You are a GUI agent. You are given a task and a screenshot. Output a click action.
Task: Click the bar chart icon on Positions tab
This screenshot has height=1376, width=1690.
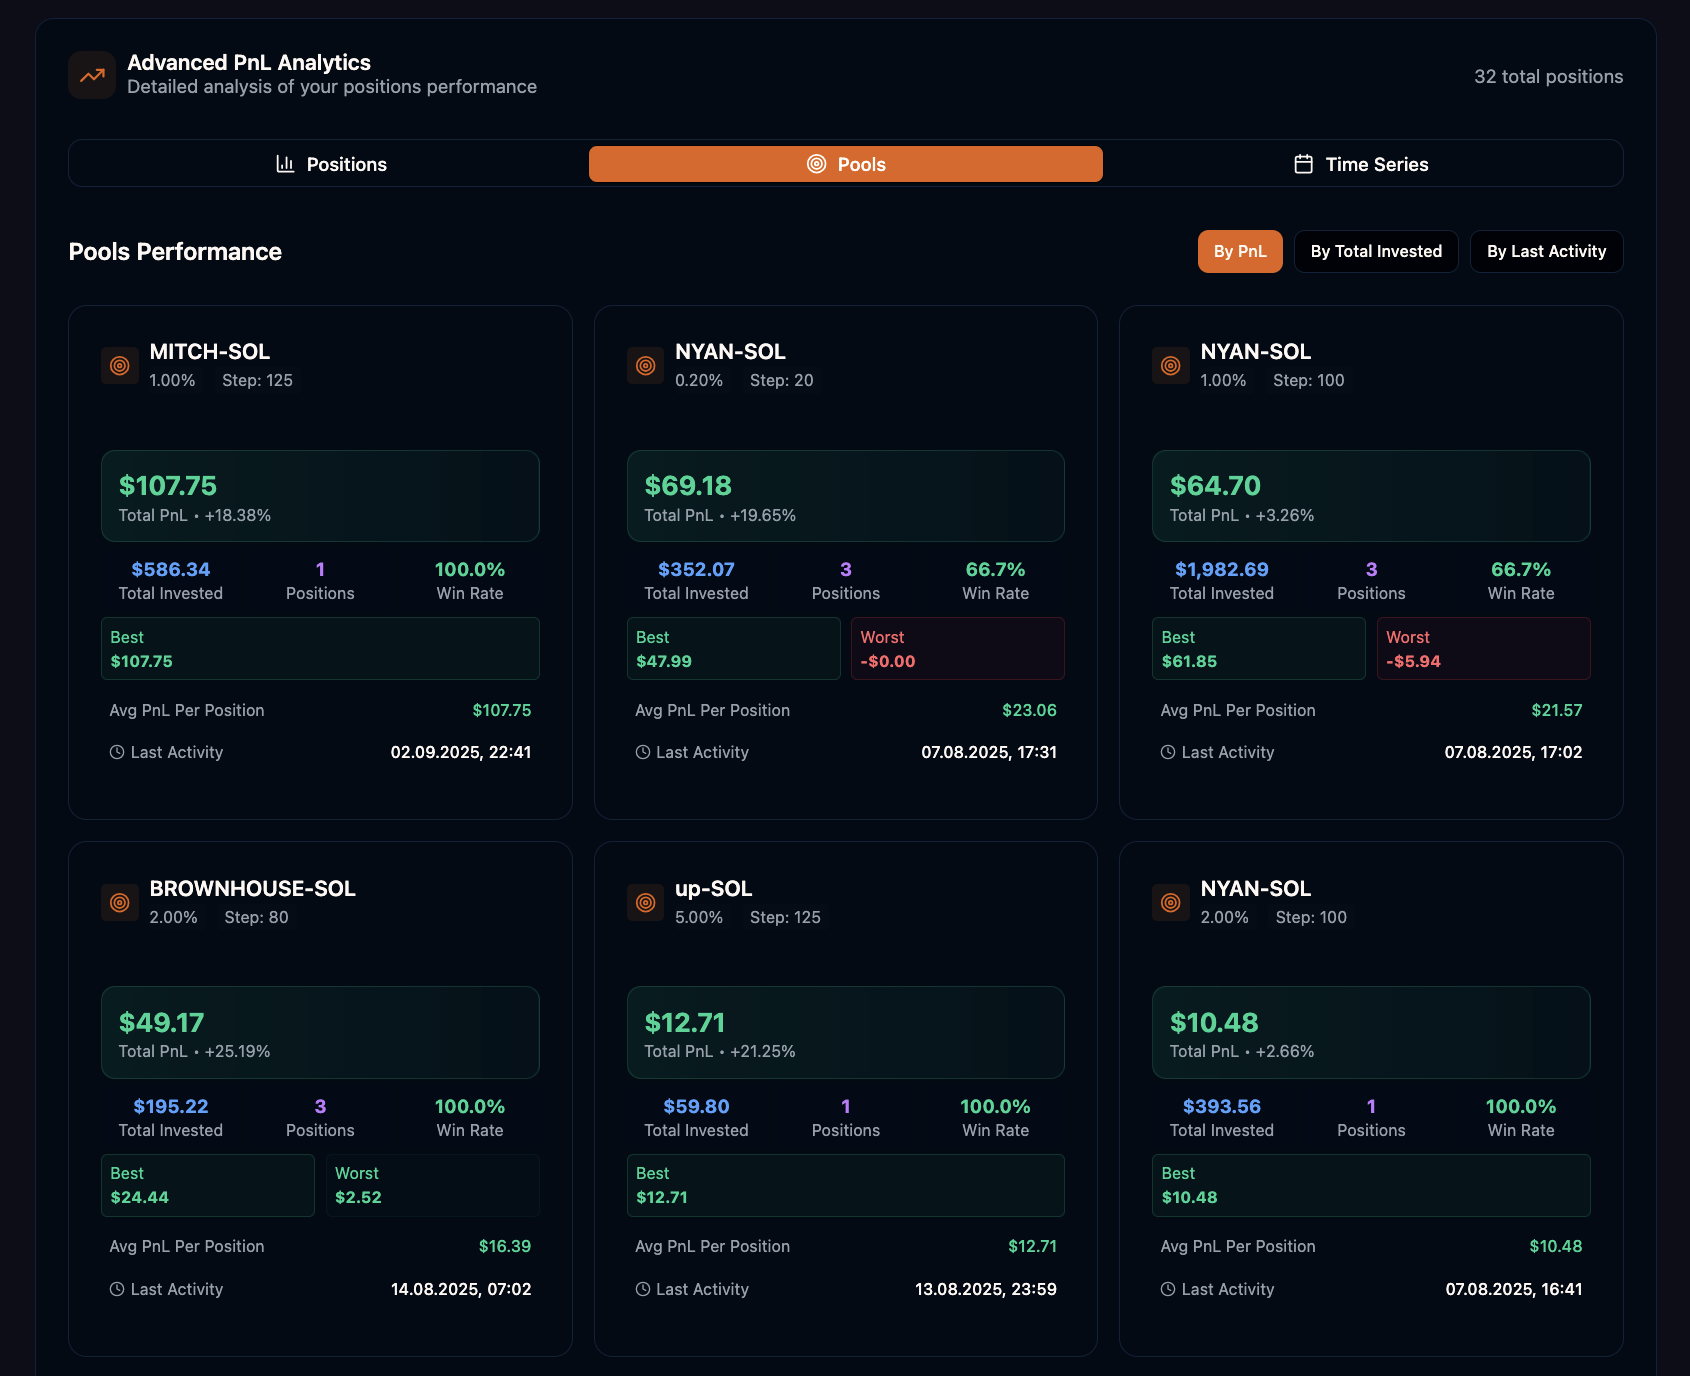pyautogui.click(x=286, y=163)
